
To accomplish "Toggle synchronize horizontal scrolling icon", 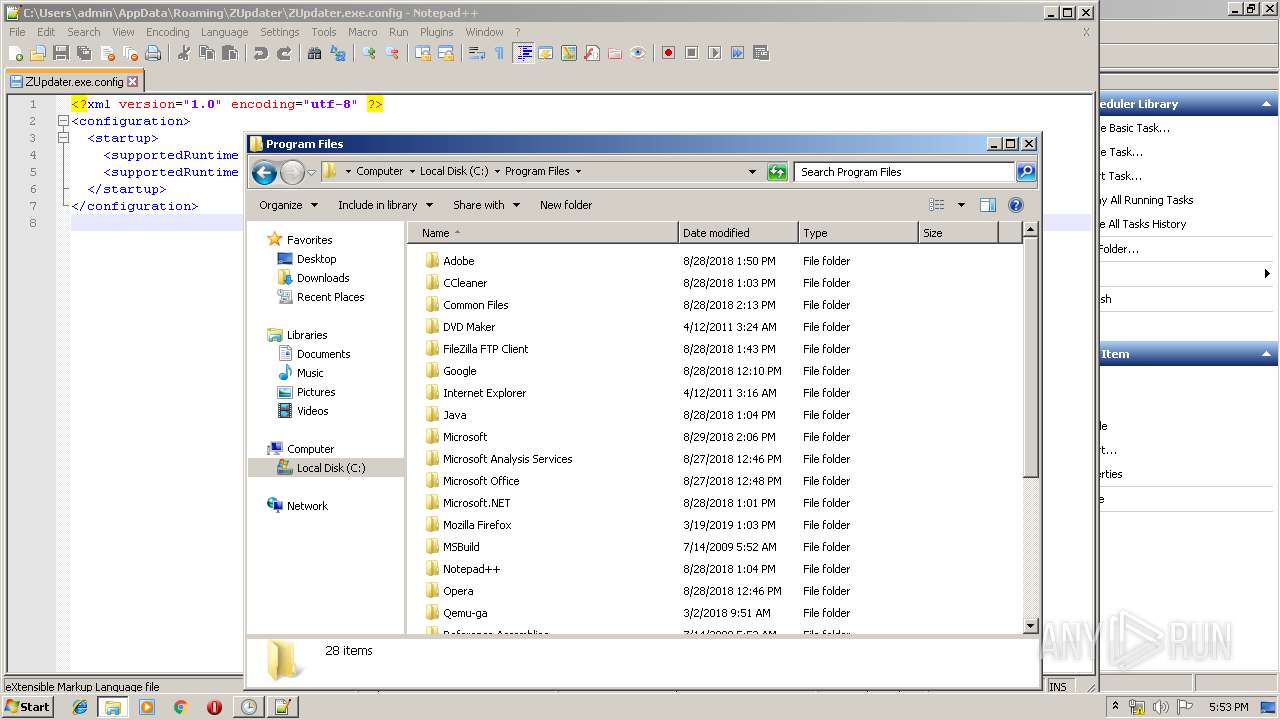I will point(446,53).
